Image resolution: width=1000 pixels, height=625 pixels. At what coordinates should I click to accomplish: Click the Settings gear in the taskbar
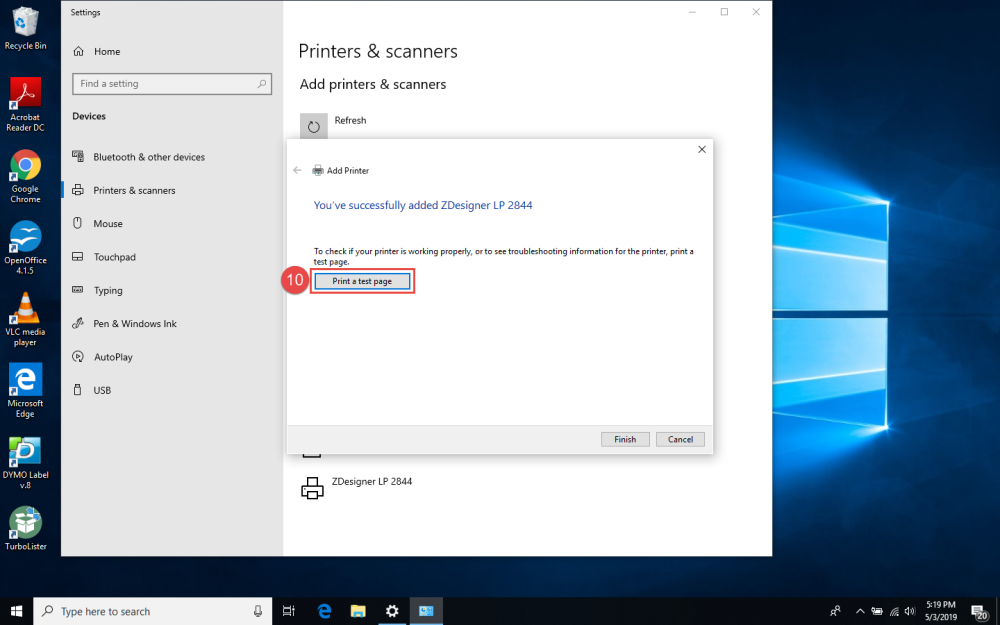(x=392, y=611)
